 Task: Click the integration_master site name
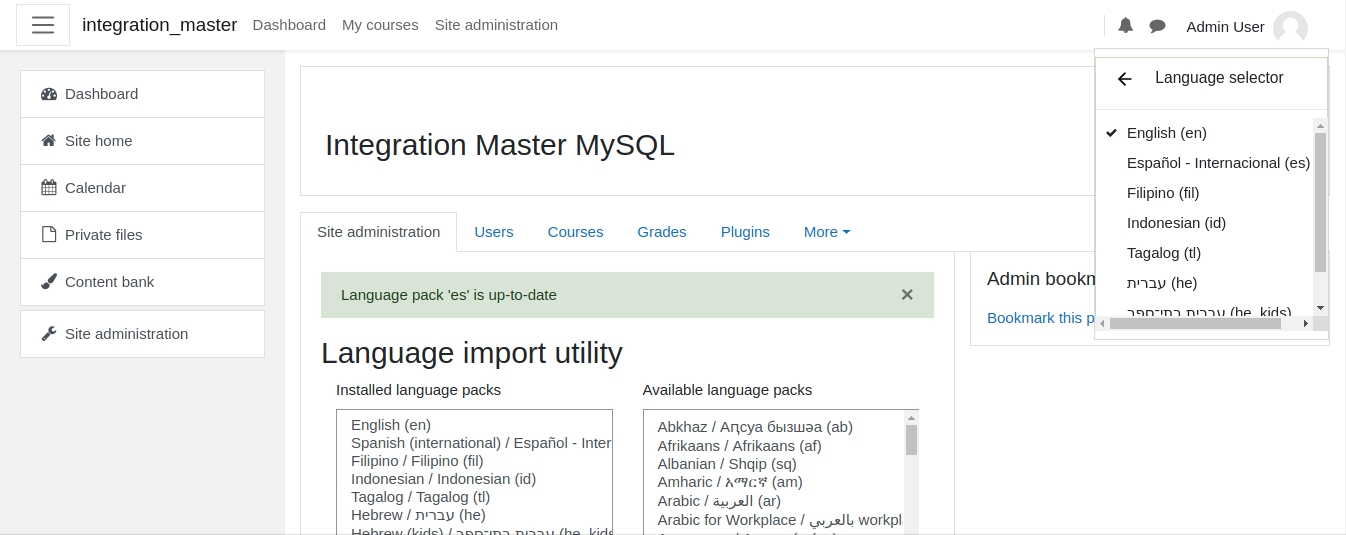[x=159, y=25]
